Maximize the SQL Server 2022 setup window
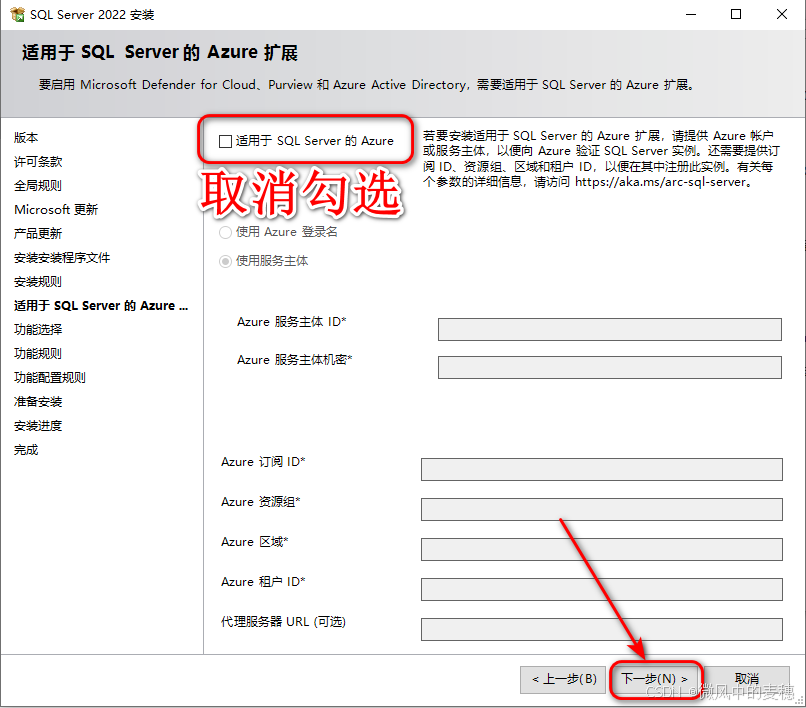This screenshot has width=806, height=708. tap(736, 14)
